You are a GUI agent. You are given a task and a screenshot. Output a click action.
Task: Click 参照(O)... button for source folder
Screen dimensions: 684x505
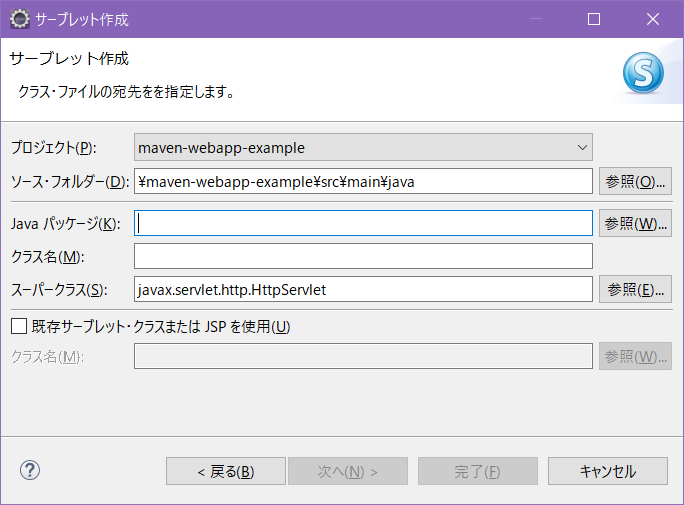(635, 181)
